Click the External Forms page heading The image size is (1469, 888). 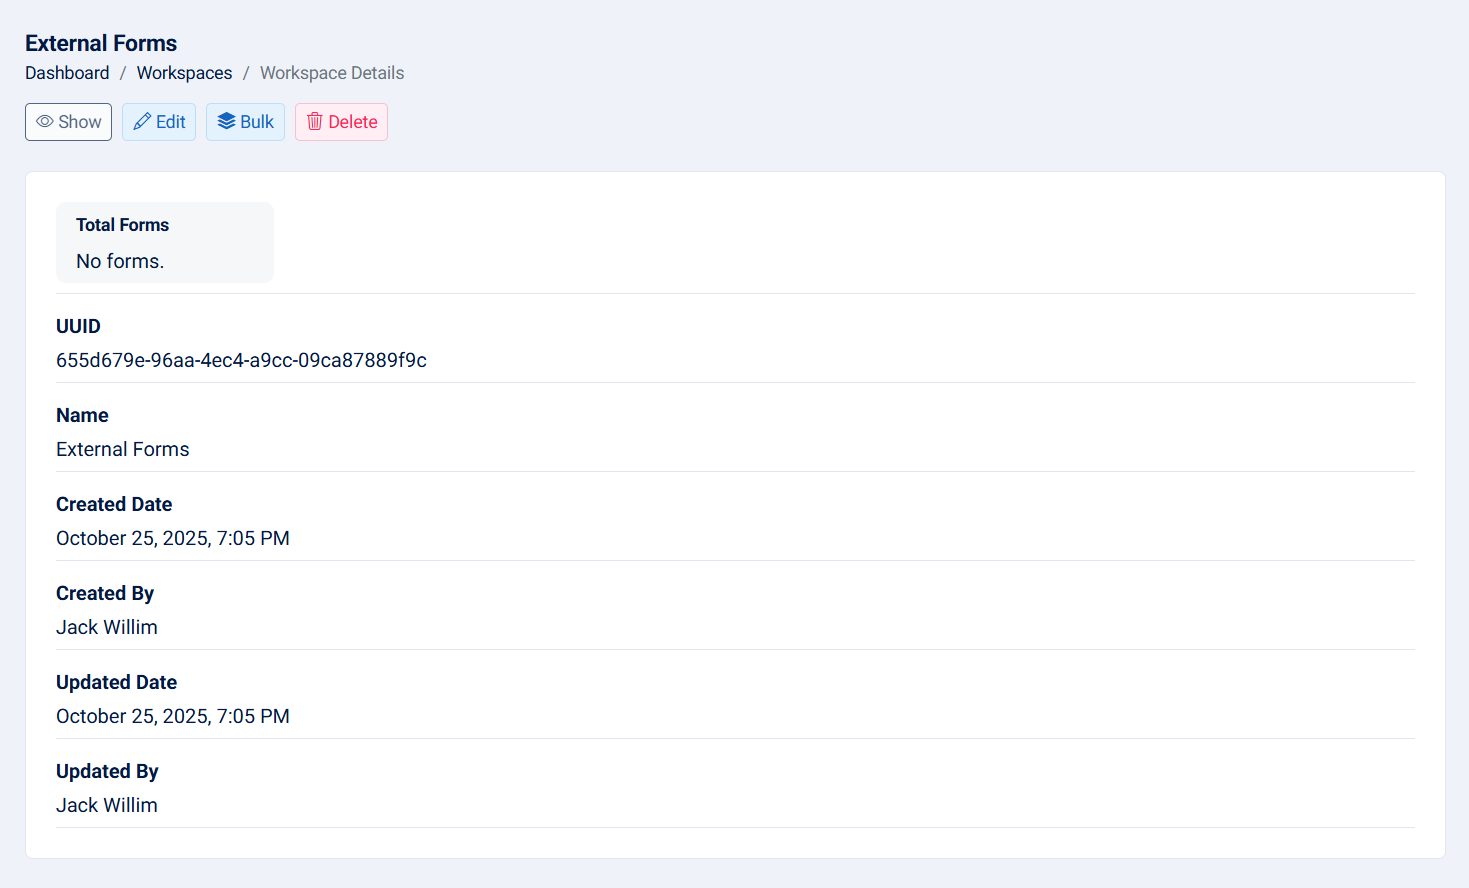(x=101, y=43)
